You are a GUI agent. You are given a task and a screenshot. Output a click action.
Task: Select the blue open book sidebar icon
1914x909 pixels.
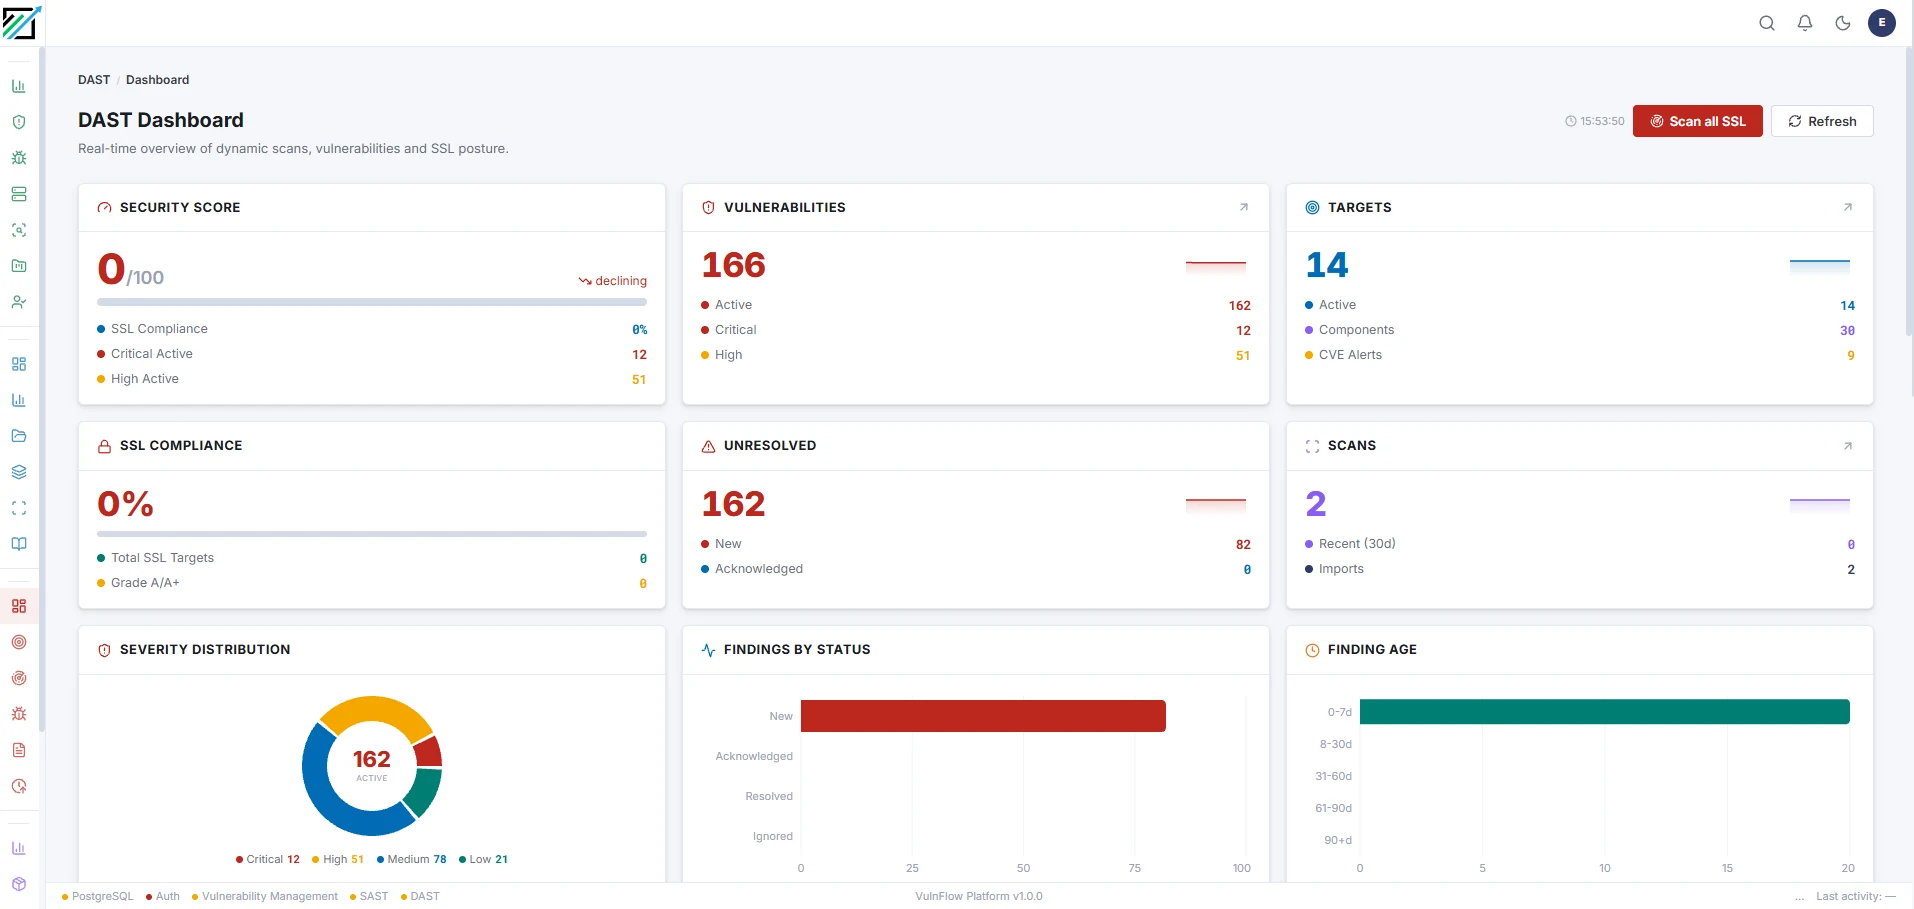point(19,544)
